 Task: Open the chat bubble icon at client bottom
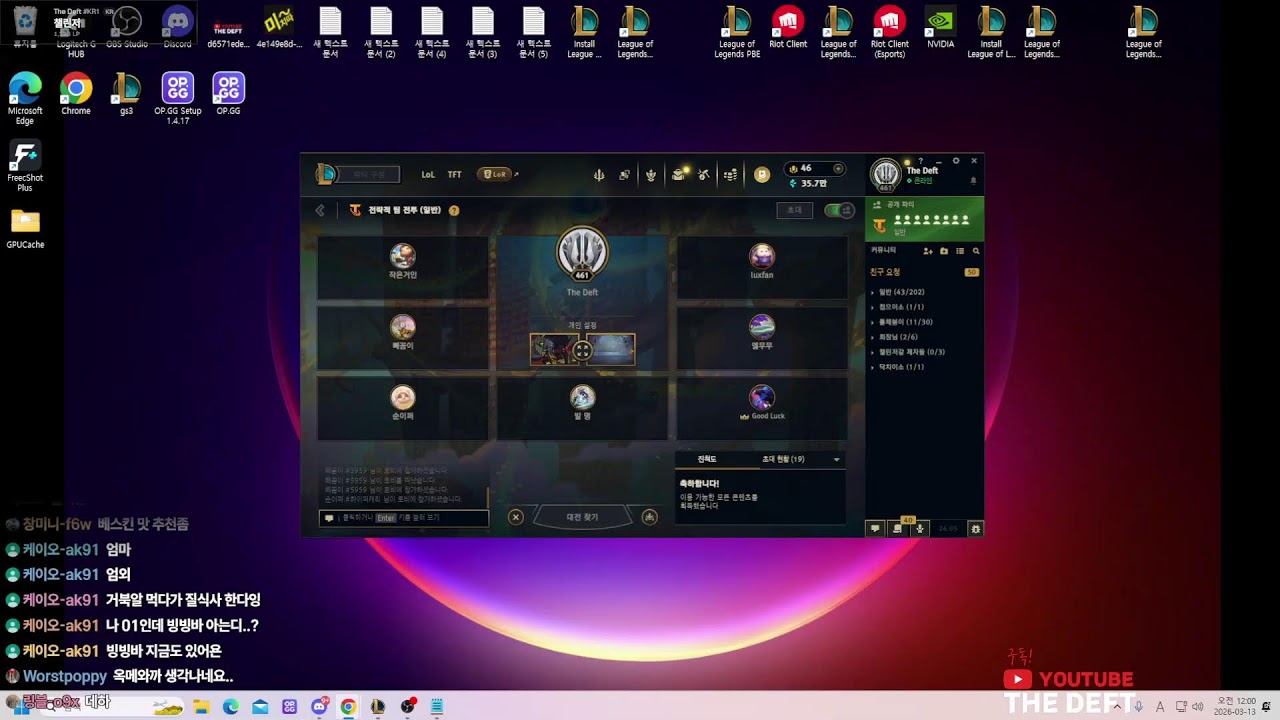(875, 528)
